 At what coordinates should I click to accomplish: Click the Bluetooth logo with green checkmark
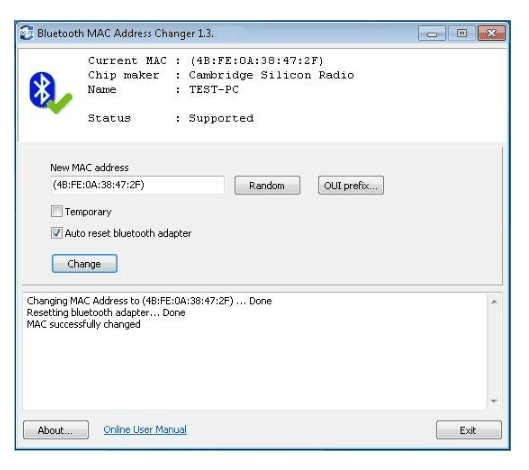[x=51, y=93]
